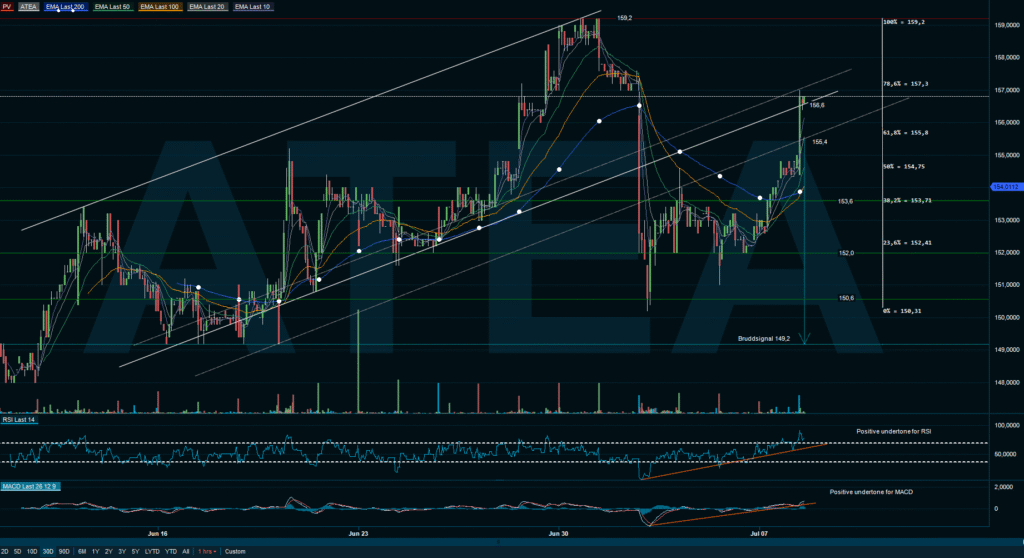The width and height of the screenshot is (1024, 558).
Task: Show All available history
Action: (x=186, y=551)
